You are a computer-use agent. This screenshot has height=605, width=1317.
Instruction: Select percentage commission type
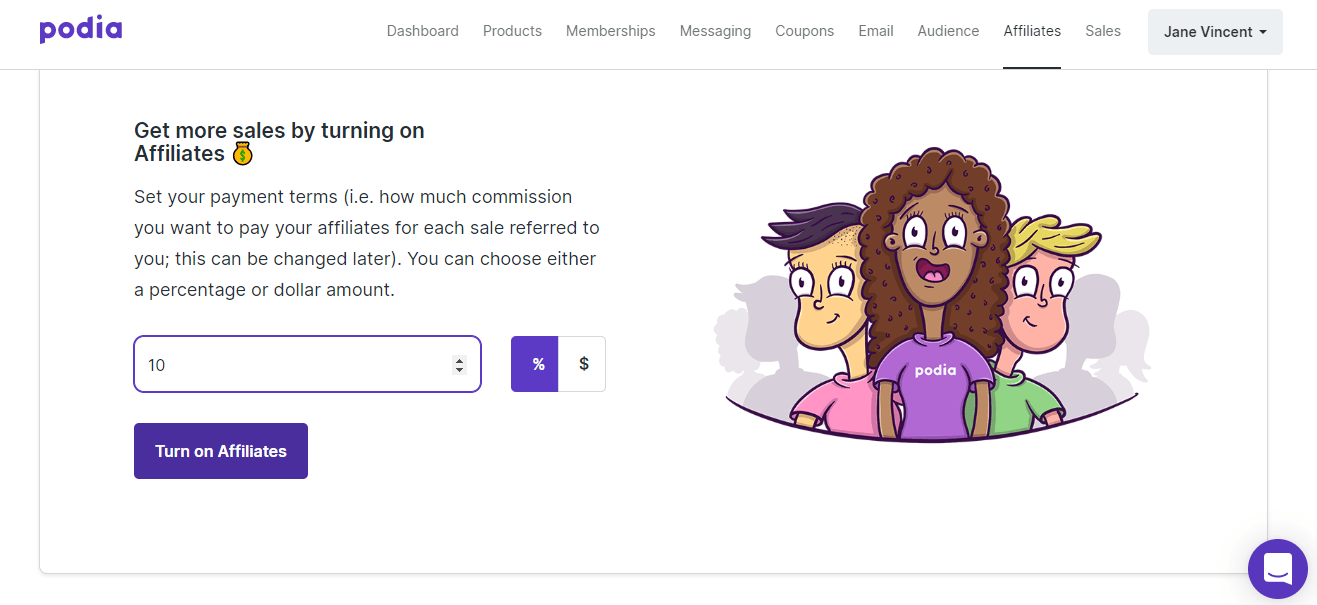(535, 364)
